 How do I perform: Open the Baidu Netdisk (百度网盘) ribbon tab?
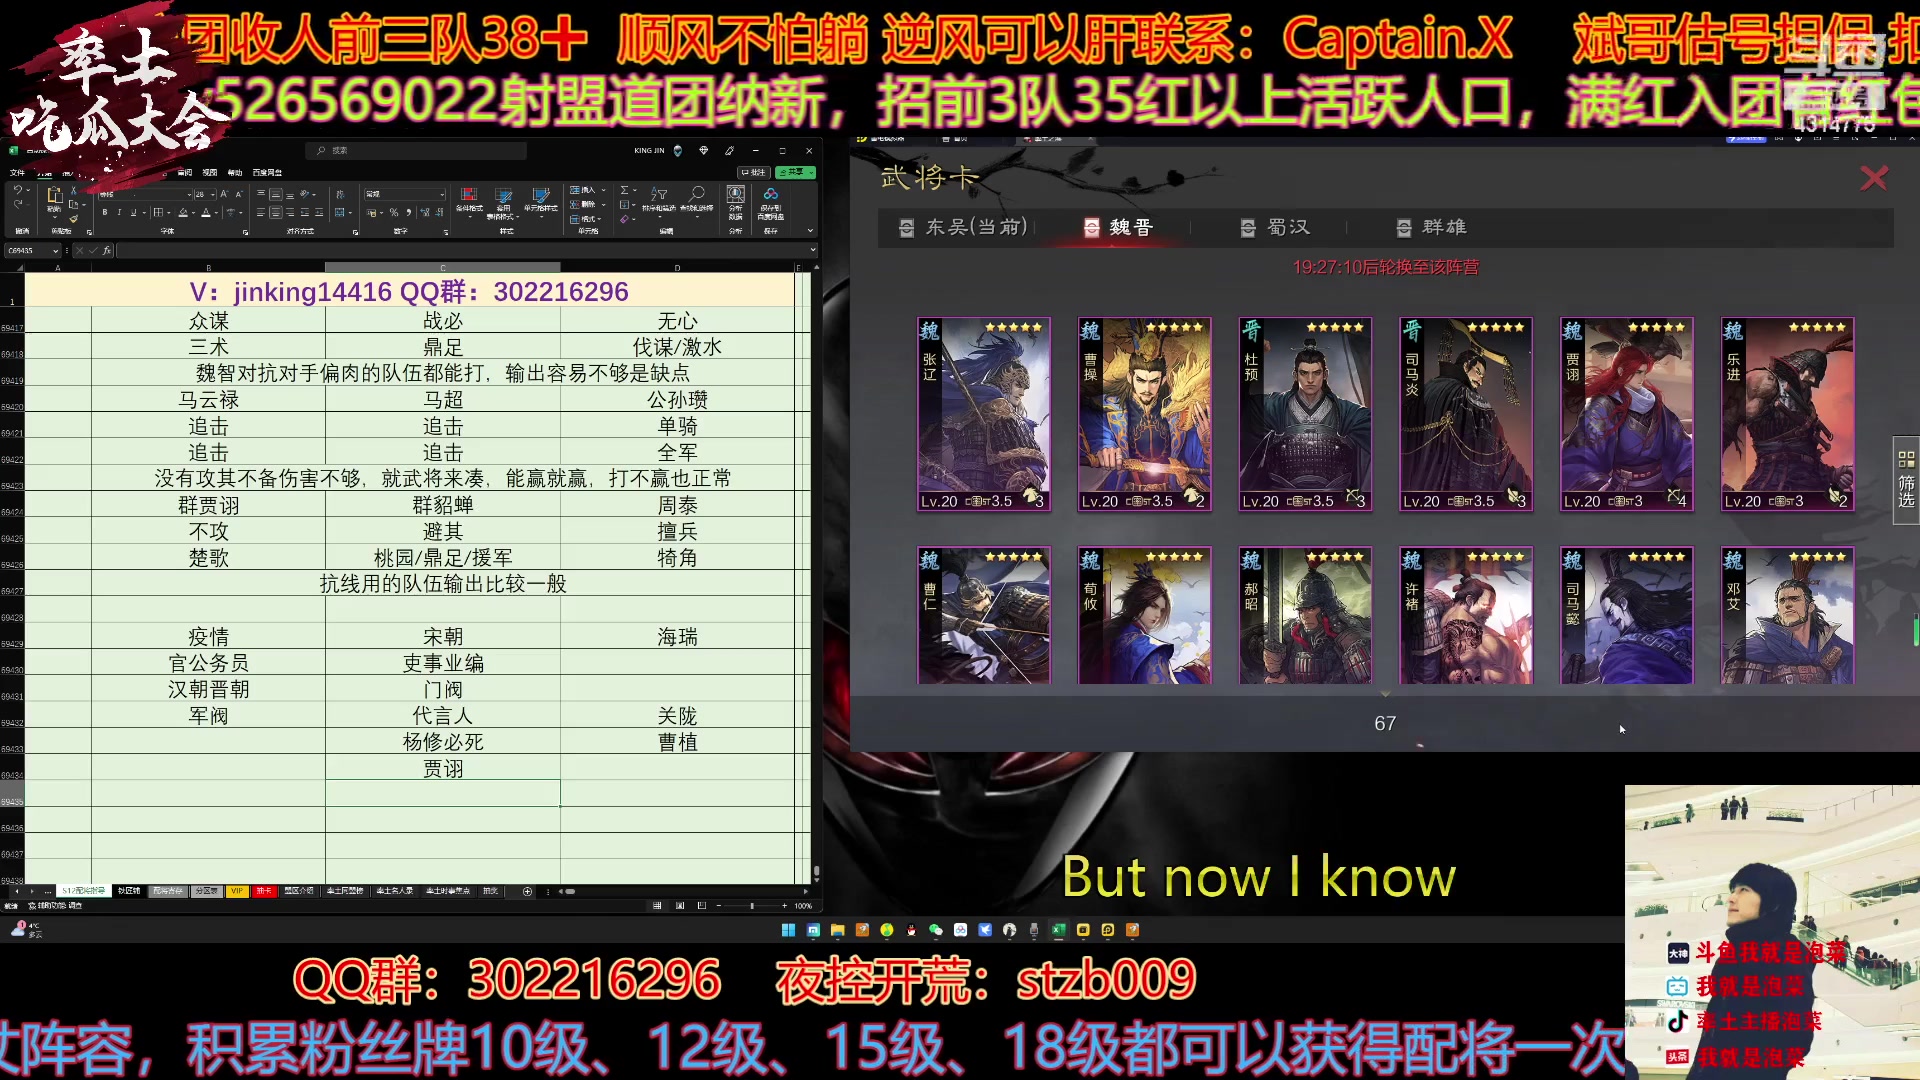pyautogui.click(x=267, y=172)
